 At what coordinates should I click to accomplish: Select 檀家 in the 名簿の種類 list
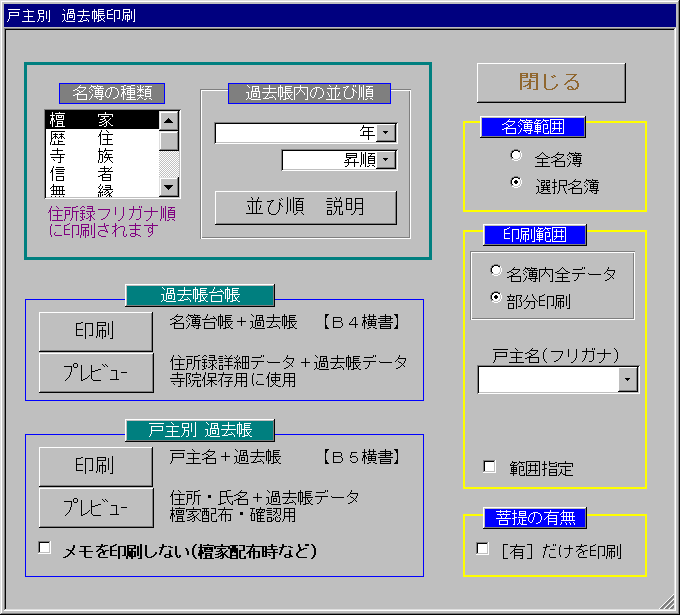coord(101,120)
